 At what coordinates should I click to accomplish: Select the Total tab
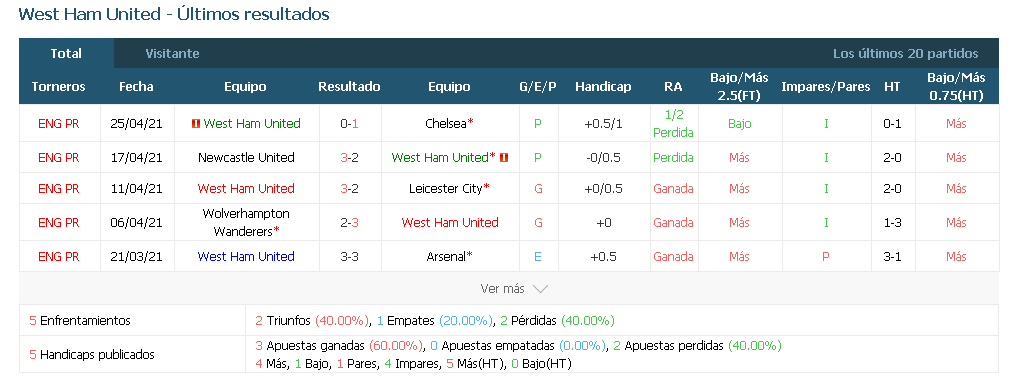point(66,53)
